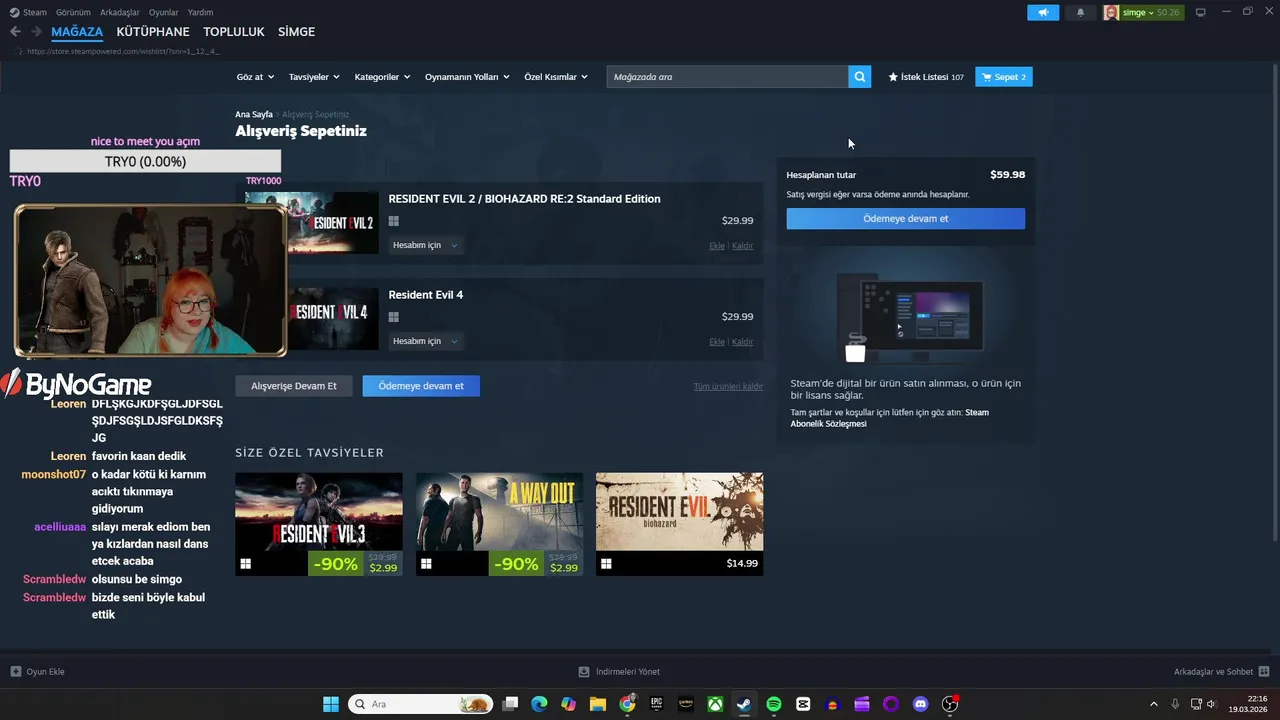Open the Oyunlar menu
Viewport: 1280px width, 720px height.
[x=164, y=13]
